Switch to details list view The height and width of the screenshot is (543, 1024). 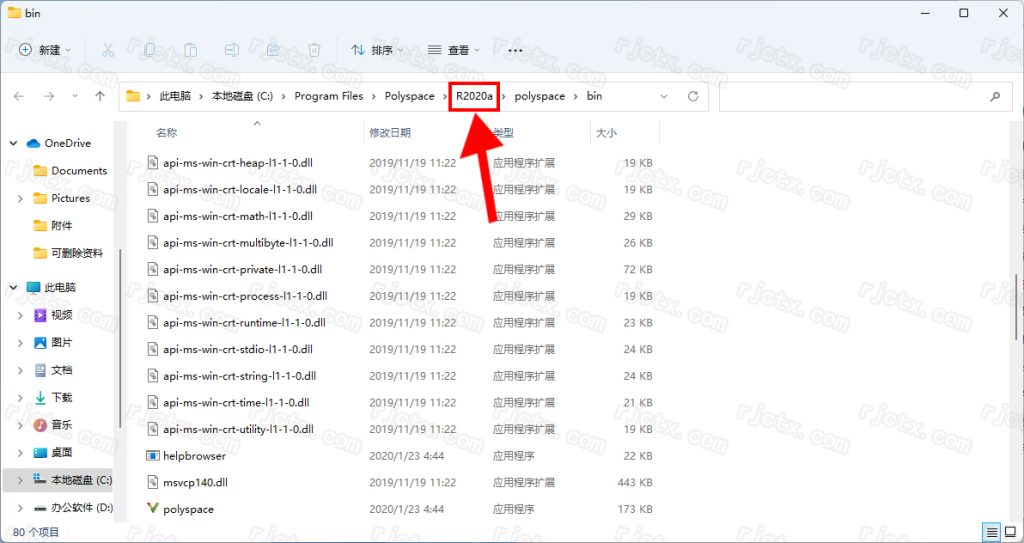(x=992, y=532)
